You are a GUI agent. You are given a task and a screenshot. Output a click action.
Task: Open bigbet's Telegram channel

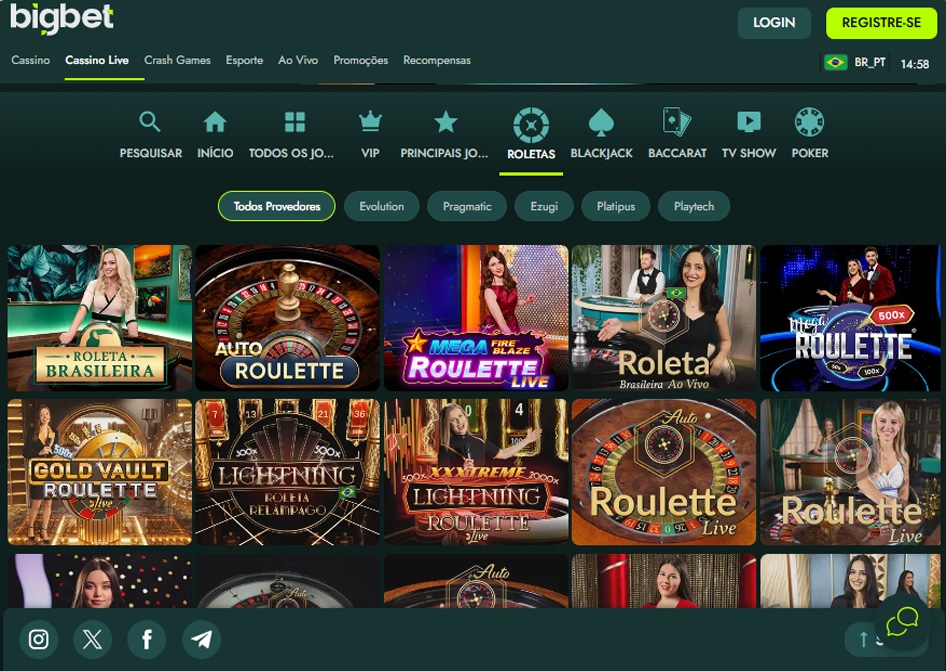pyautogui.click(x=201, y=639)
